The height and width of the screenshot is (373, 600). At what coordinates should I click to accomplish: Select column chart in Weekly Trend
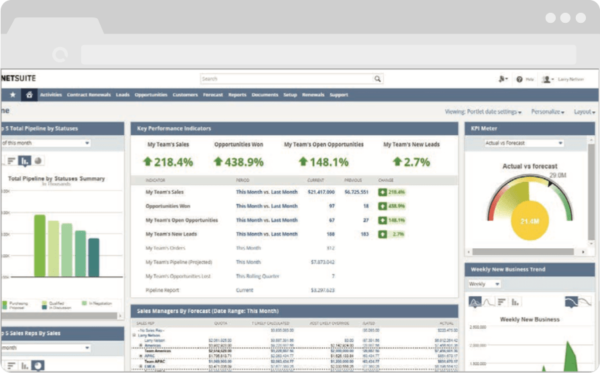(515, 302)
